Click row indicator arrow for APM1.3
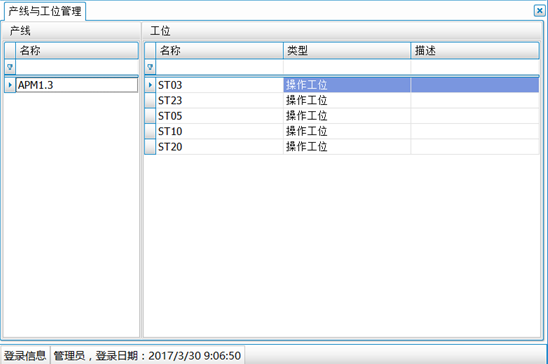Viewport: 548px width, 364px height. click(x=10, y=85)
